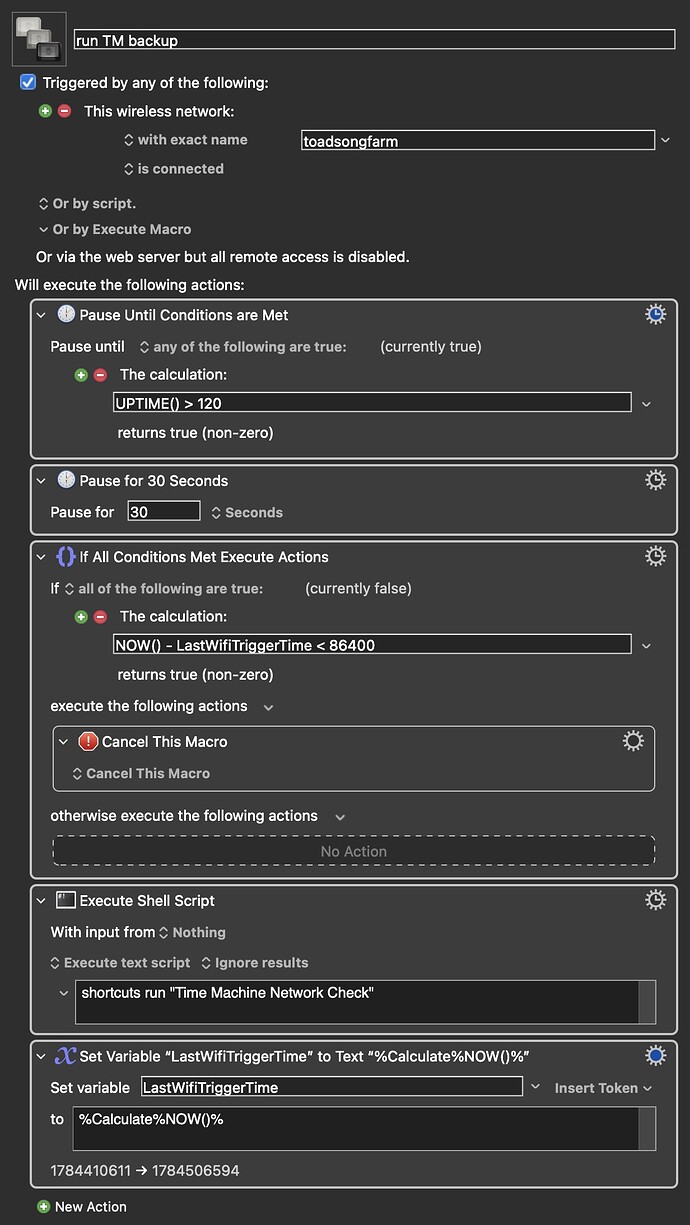Open gear menu for Cancel This Macro action

click(x=633, y=741)
